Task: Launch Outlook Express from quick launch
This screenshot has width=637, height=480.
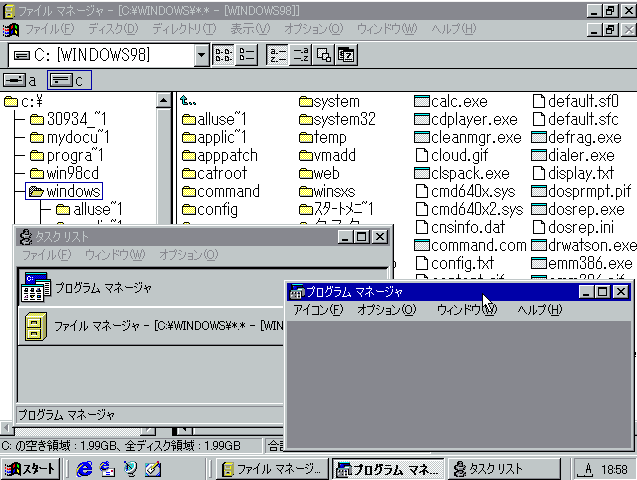Action: (107, 469)
